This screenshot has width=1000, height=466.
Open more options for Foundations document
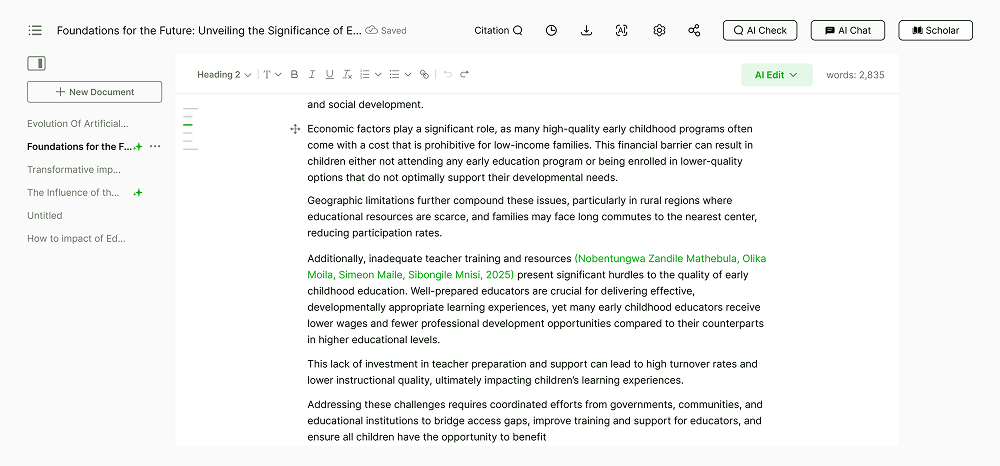[x=155, y=147]
